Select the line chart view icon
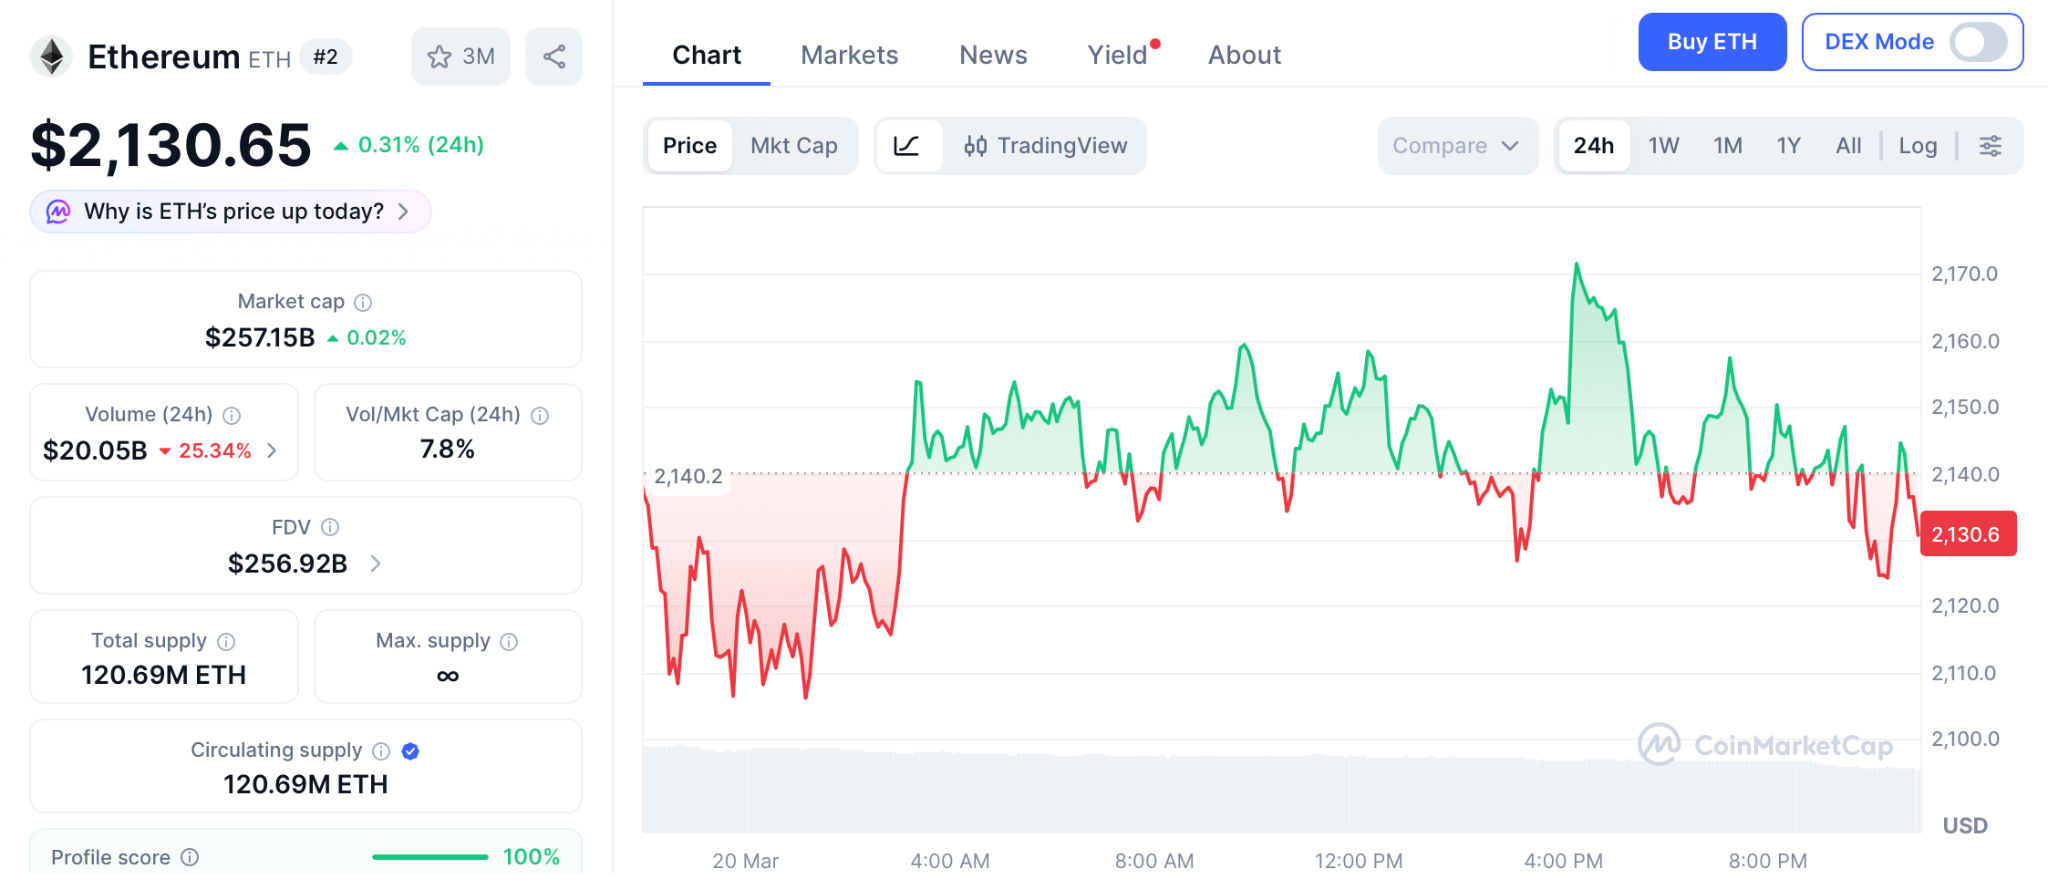This screenshot has height=874, width=2048. coord(907,146)
